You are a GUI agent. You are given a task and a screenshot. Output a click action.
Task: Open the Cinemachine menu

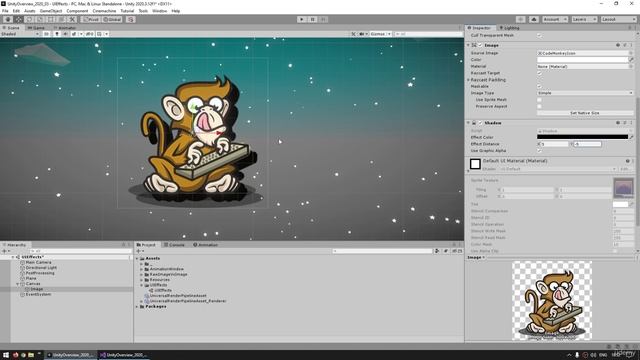(x=104, y=11)
